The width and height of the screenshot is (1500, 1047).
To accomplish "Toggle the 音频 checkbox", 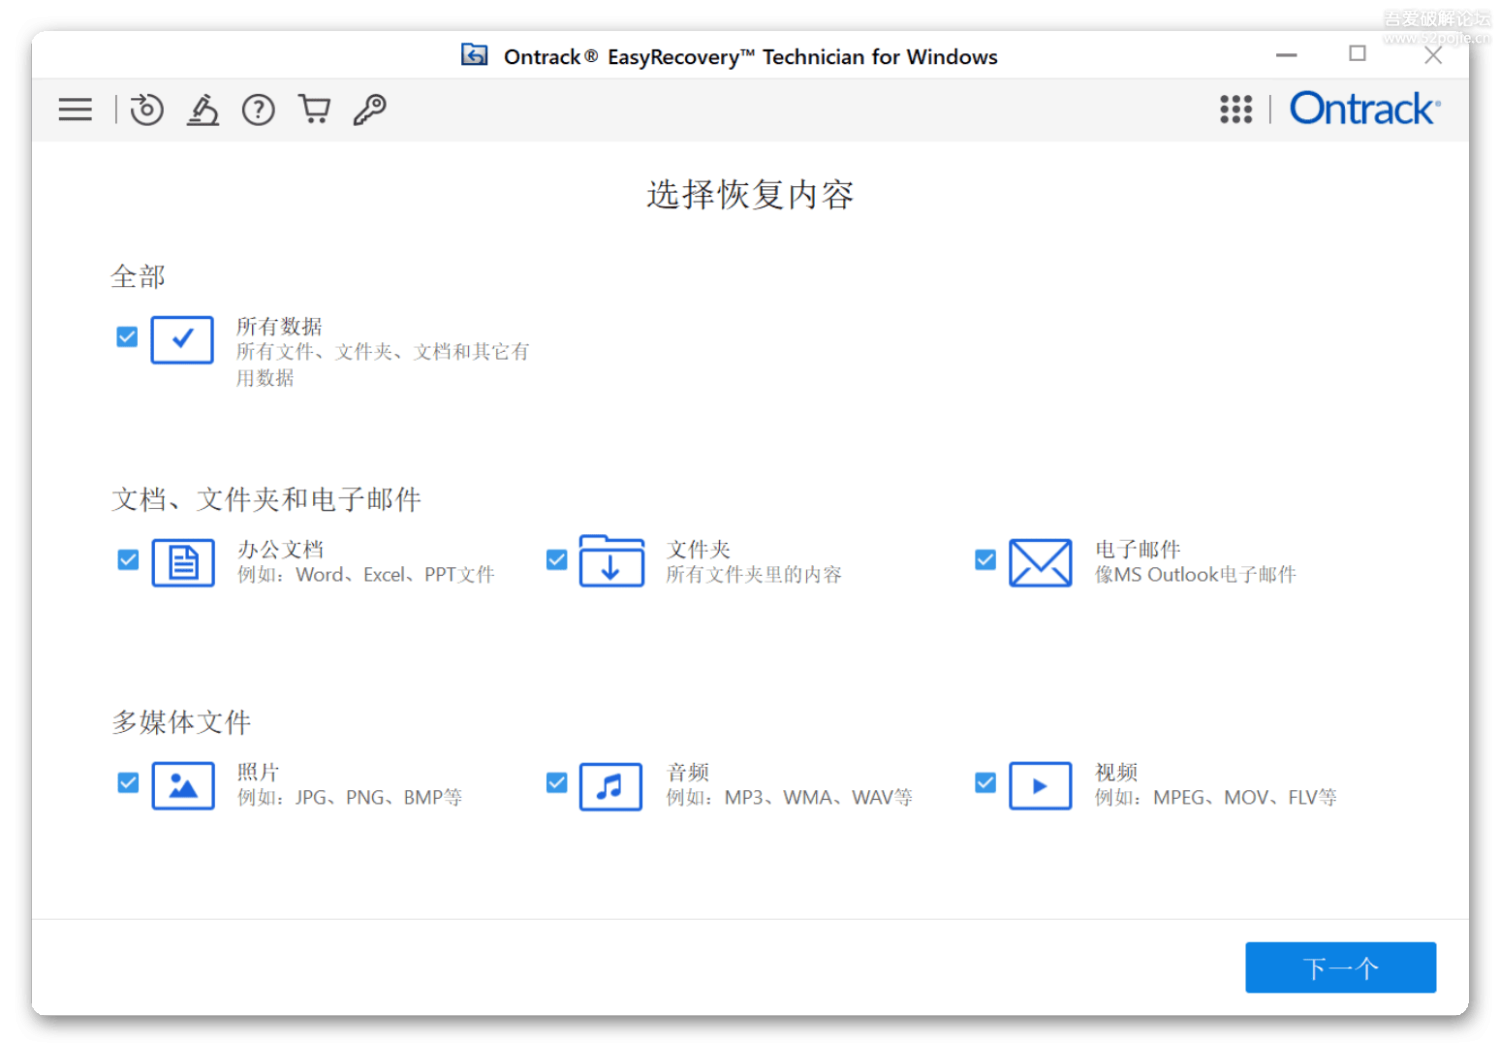I will point(557,782).
